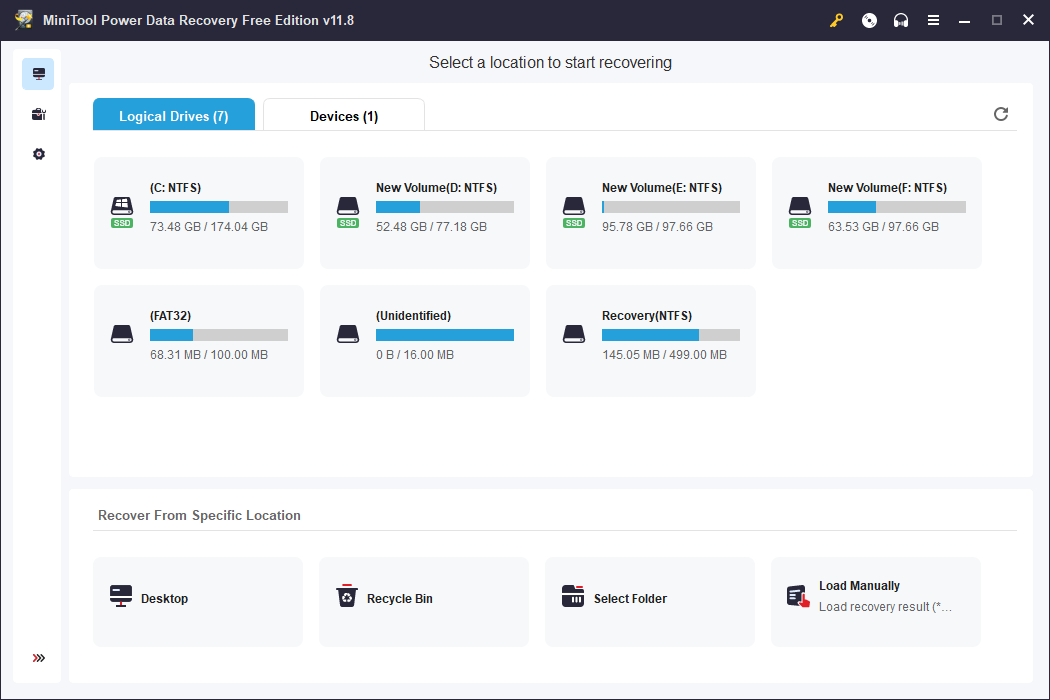Refresh the drive list
1050x700 pixels.
click(1001, 114)
